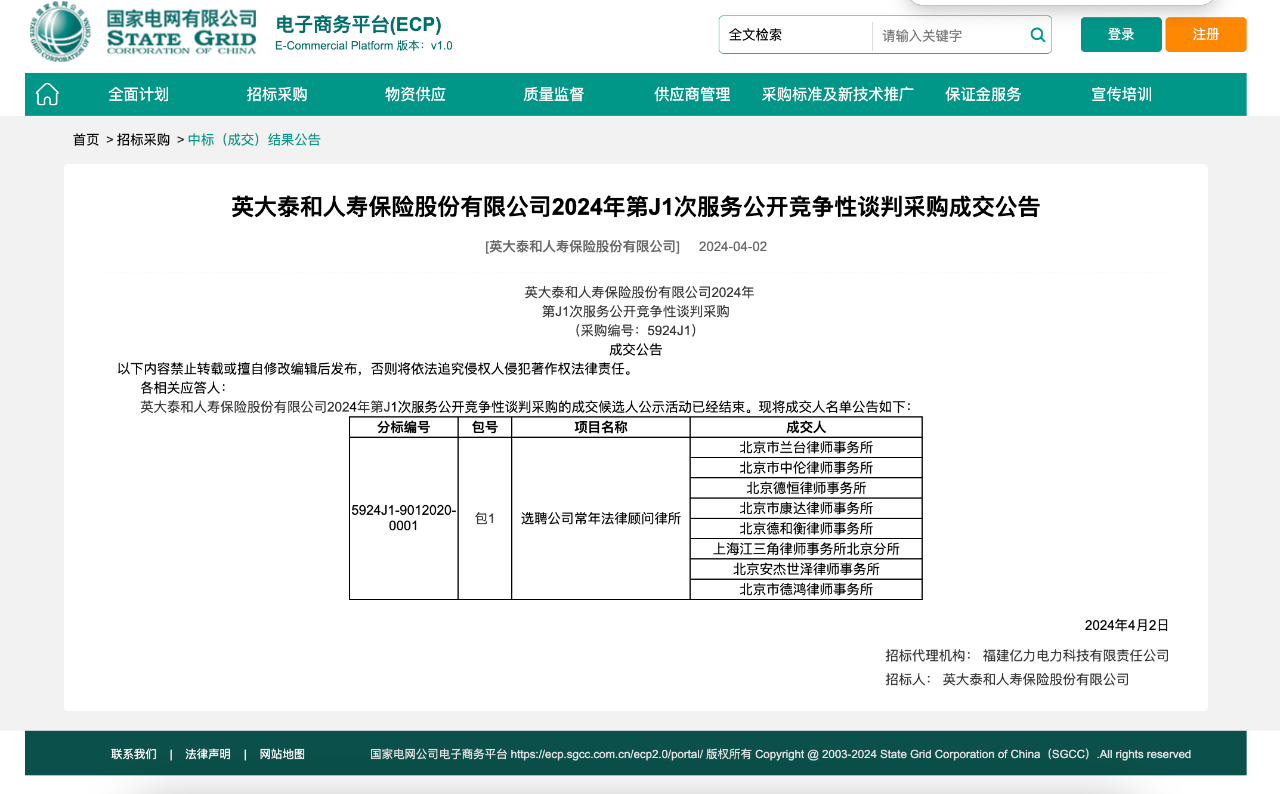
Task: Click 上海江三角律师事务所北京分所 row
Action: [x=806, y=549]
